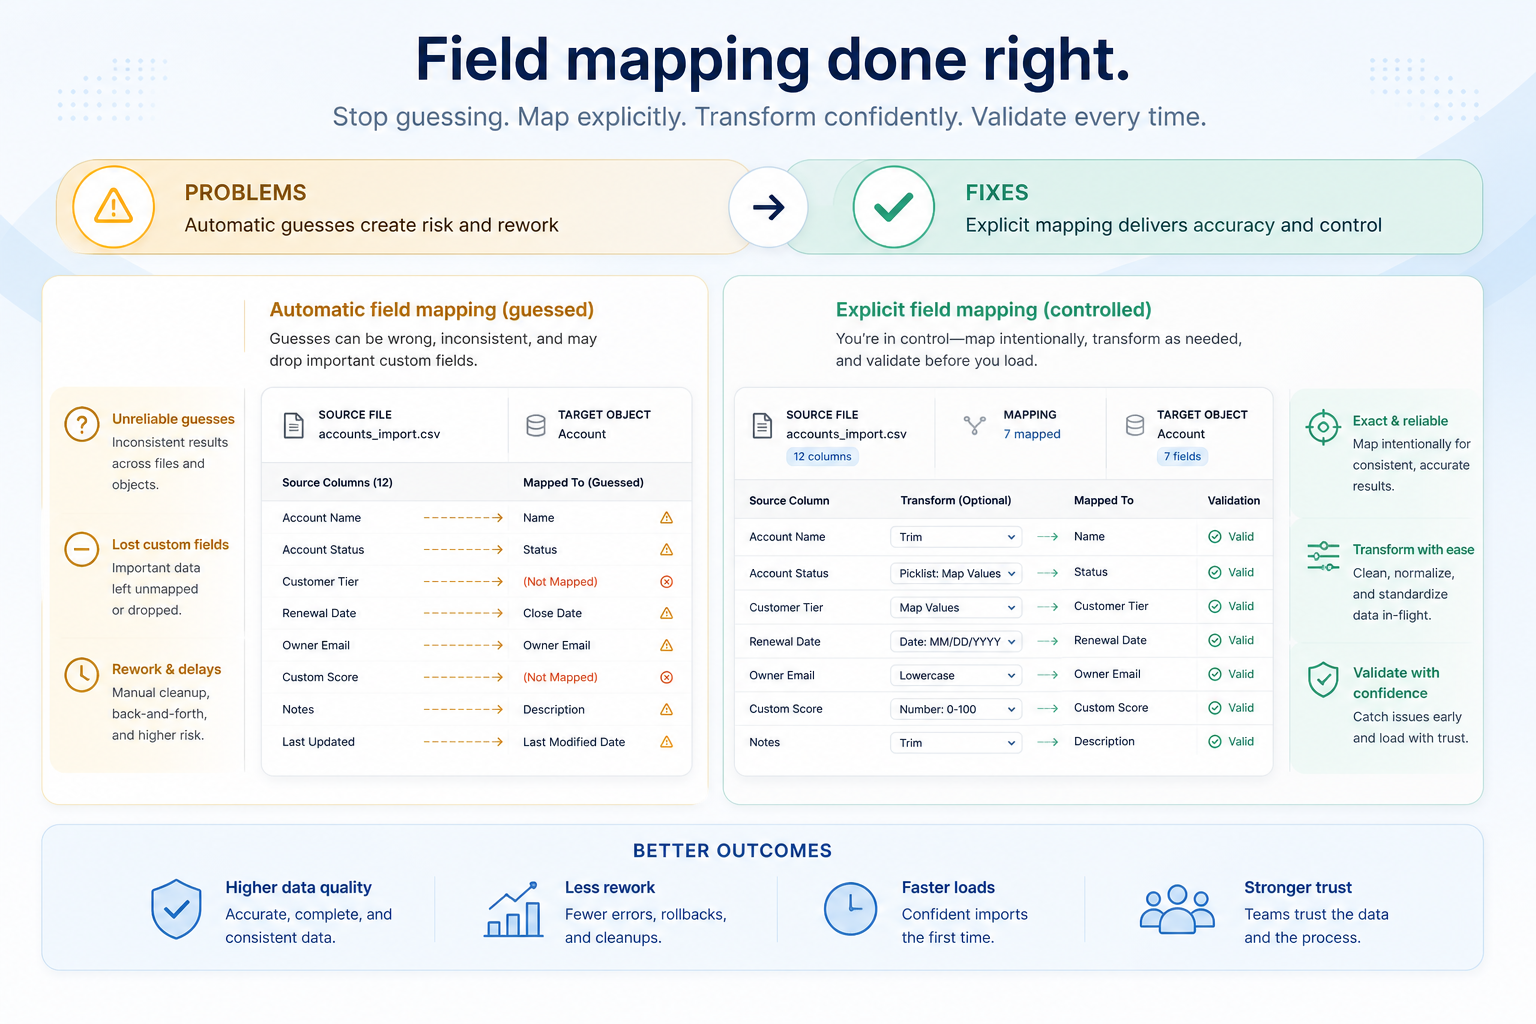Click the Stronger trust people icon
The width and height of the screenshot is (1536, 1024).
click(1177, 909)
